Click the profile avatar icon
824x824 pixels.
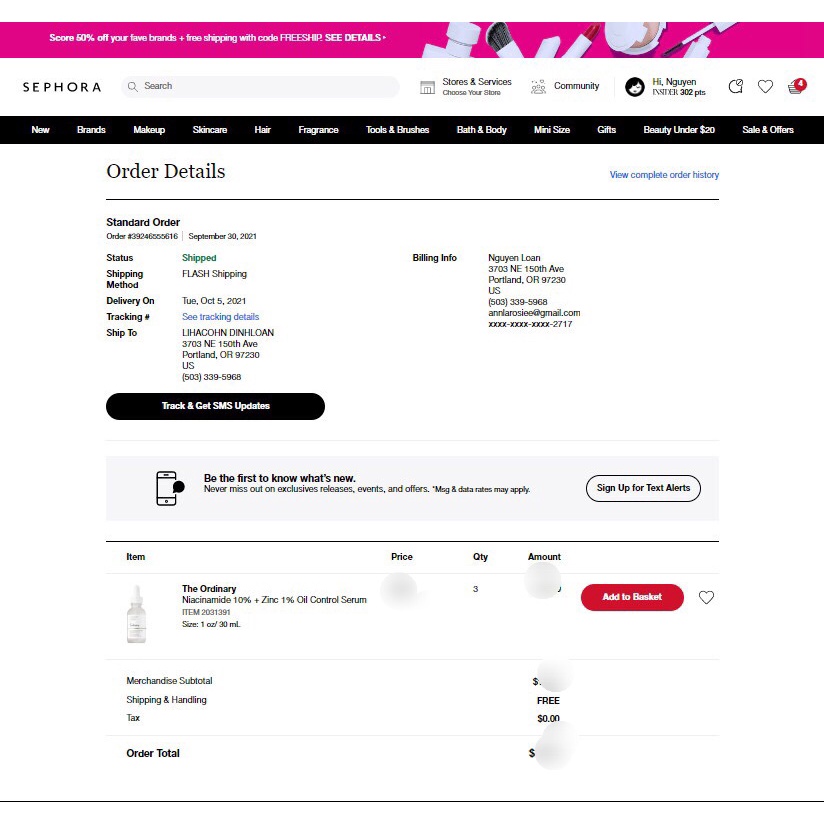click(635, 87)
